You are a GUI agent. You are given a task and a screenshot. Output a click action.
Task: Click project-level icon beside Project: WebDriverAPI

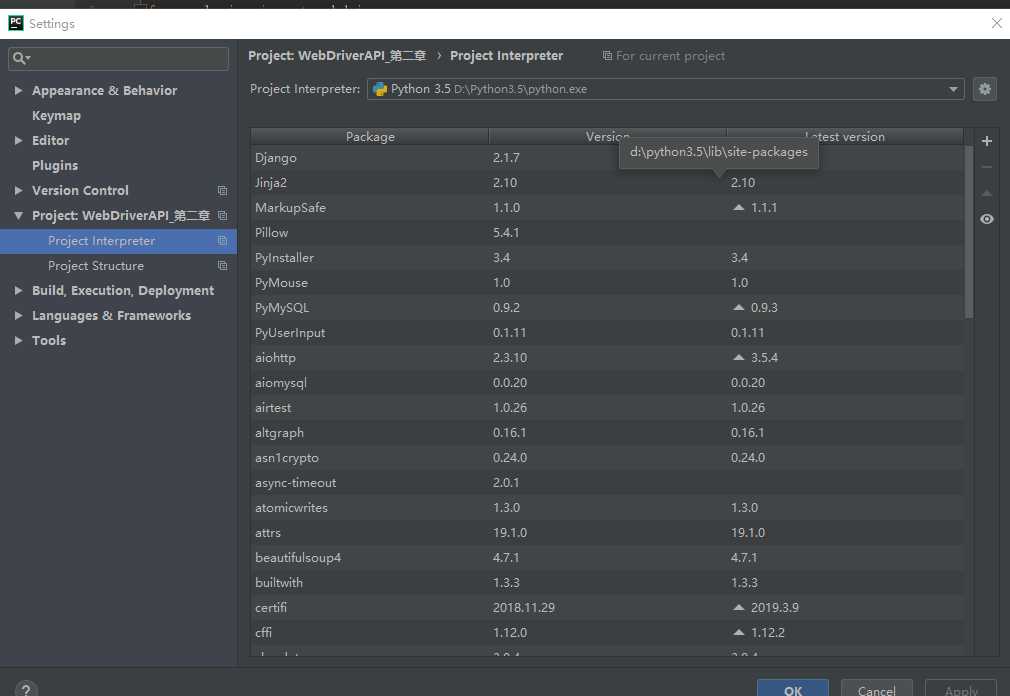click(x=222, y=215)
